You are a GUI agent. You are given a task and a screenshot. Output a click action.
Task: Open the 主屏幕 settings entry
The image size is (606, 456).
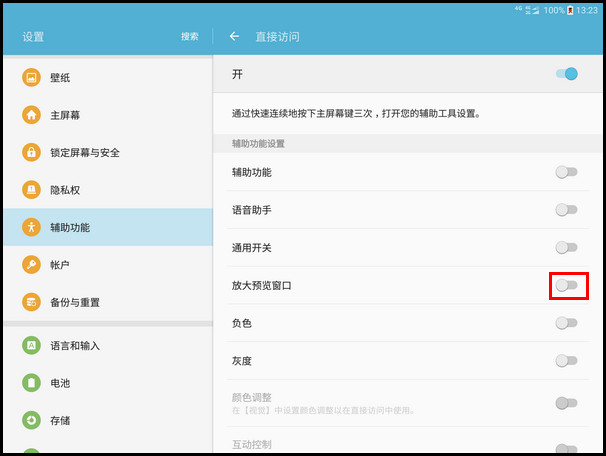[108, 115]
